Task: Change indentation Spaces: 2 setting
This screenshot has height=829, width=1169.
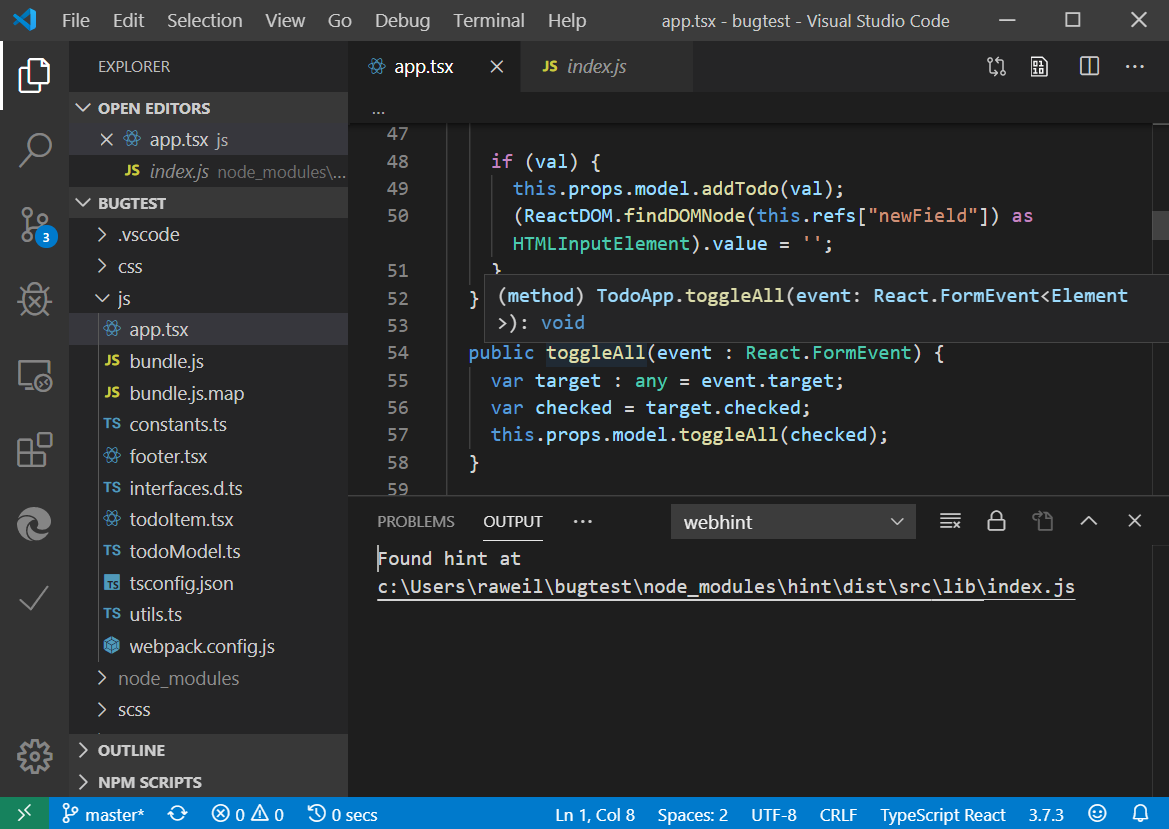Action: (x=692, y=814)
